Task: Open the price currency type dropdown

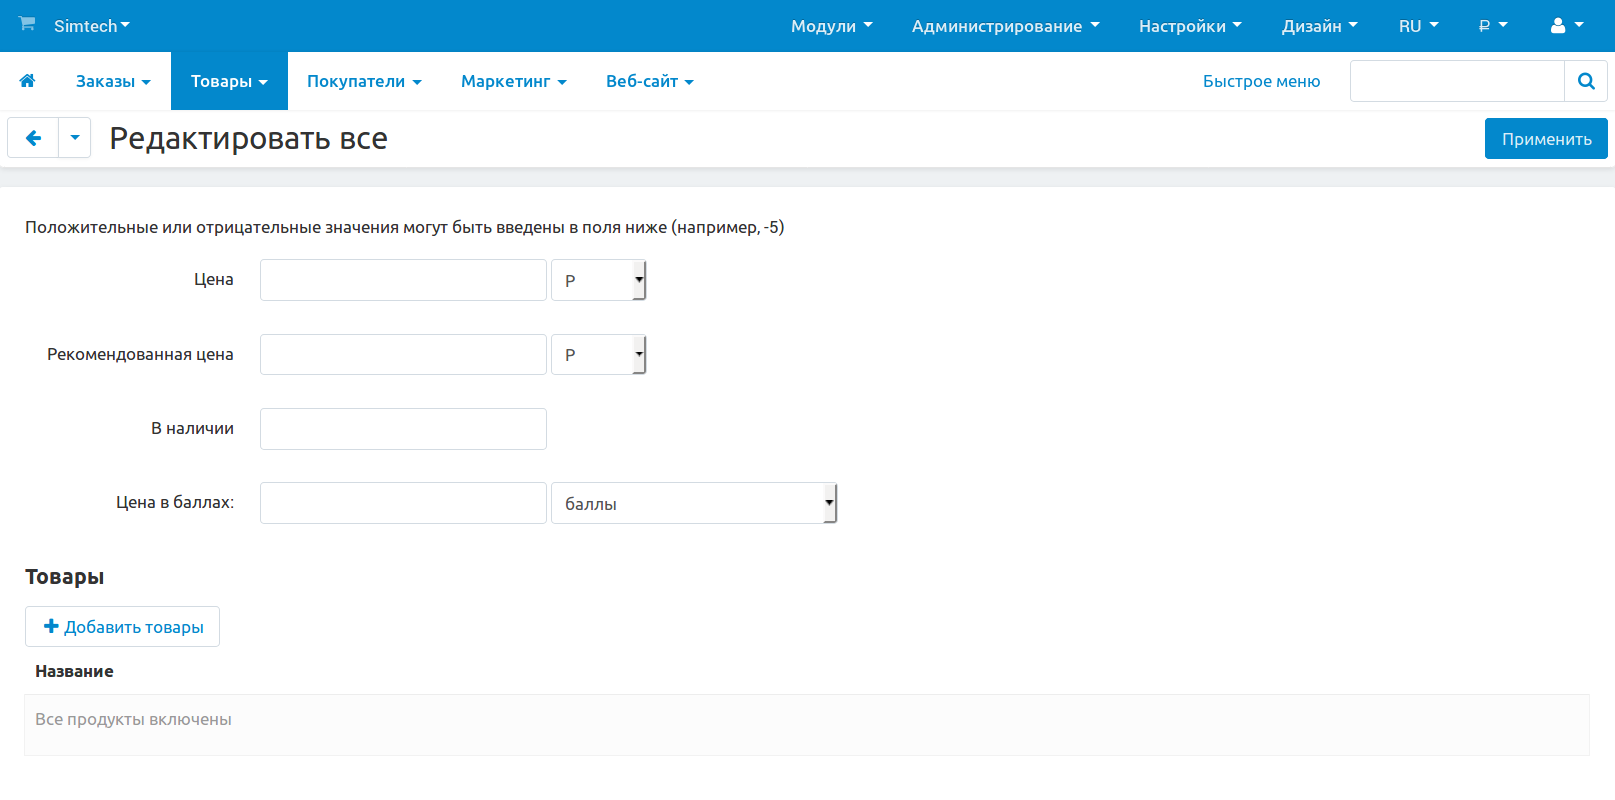Action: tap(598, 280)
